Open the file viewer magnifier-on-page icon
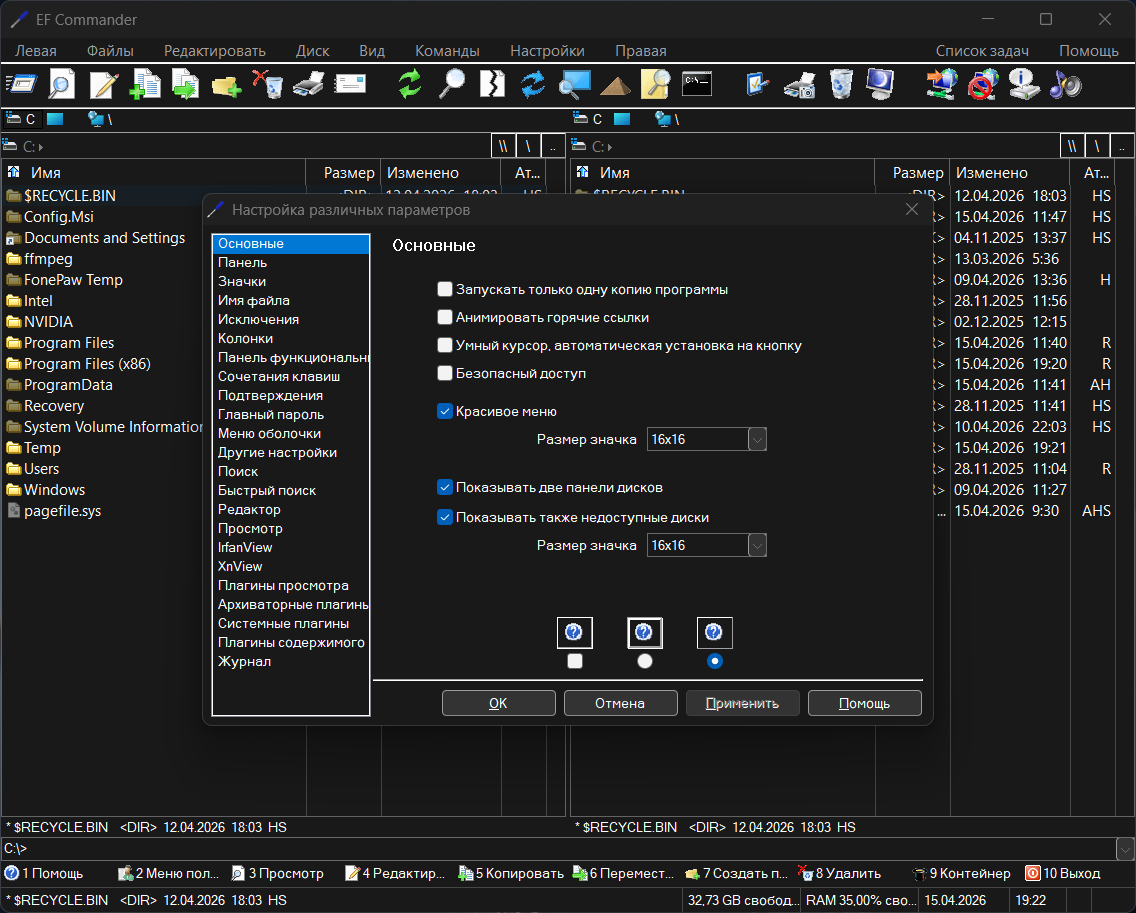Viewport: 1136px width, 913px height. point(62,84)
